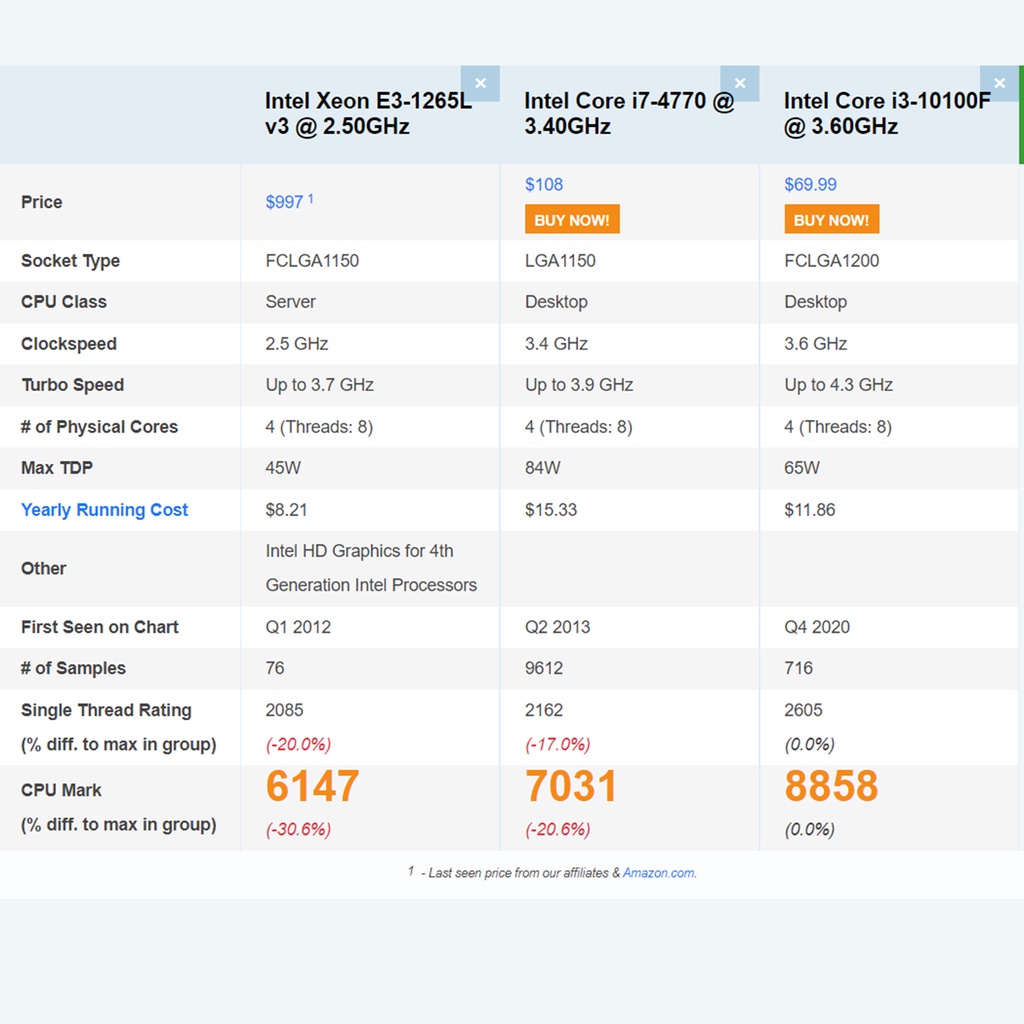This screenshot has width=1024, height=1024.
Task: Click the 76 samples value
Action: pyautogui.click(x=275, y=668)
